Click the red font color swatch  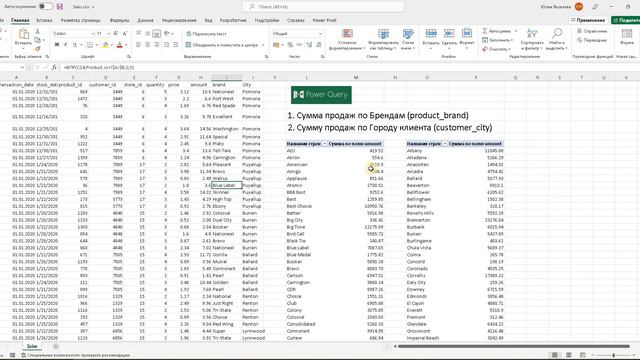click(120, 45)
